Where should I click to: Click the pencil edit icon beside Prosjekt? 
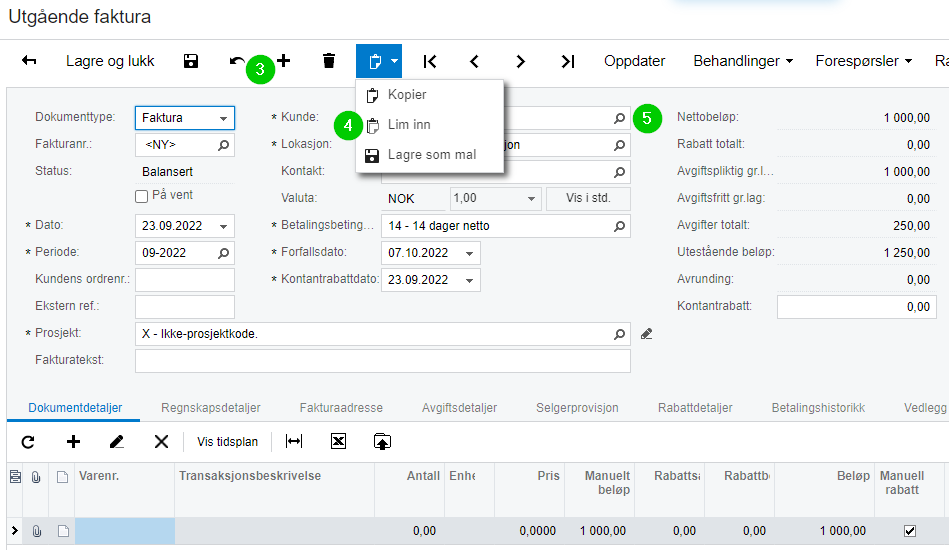[646, 334]
